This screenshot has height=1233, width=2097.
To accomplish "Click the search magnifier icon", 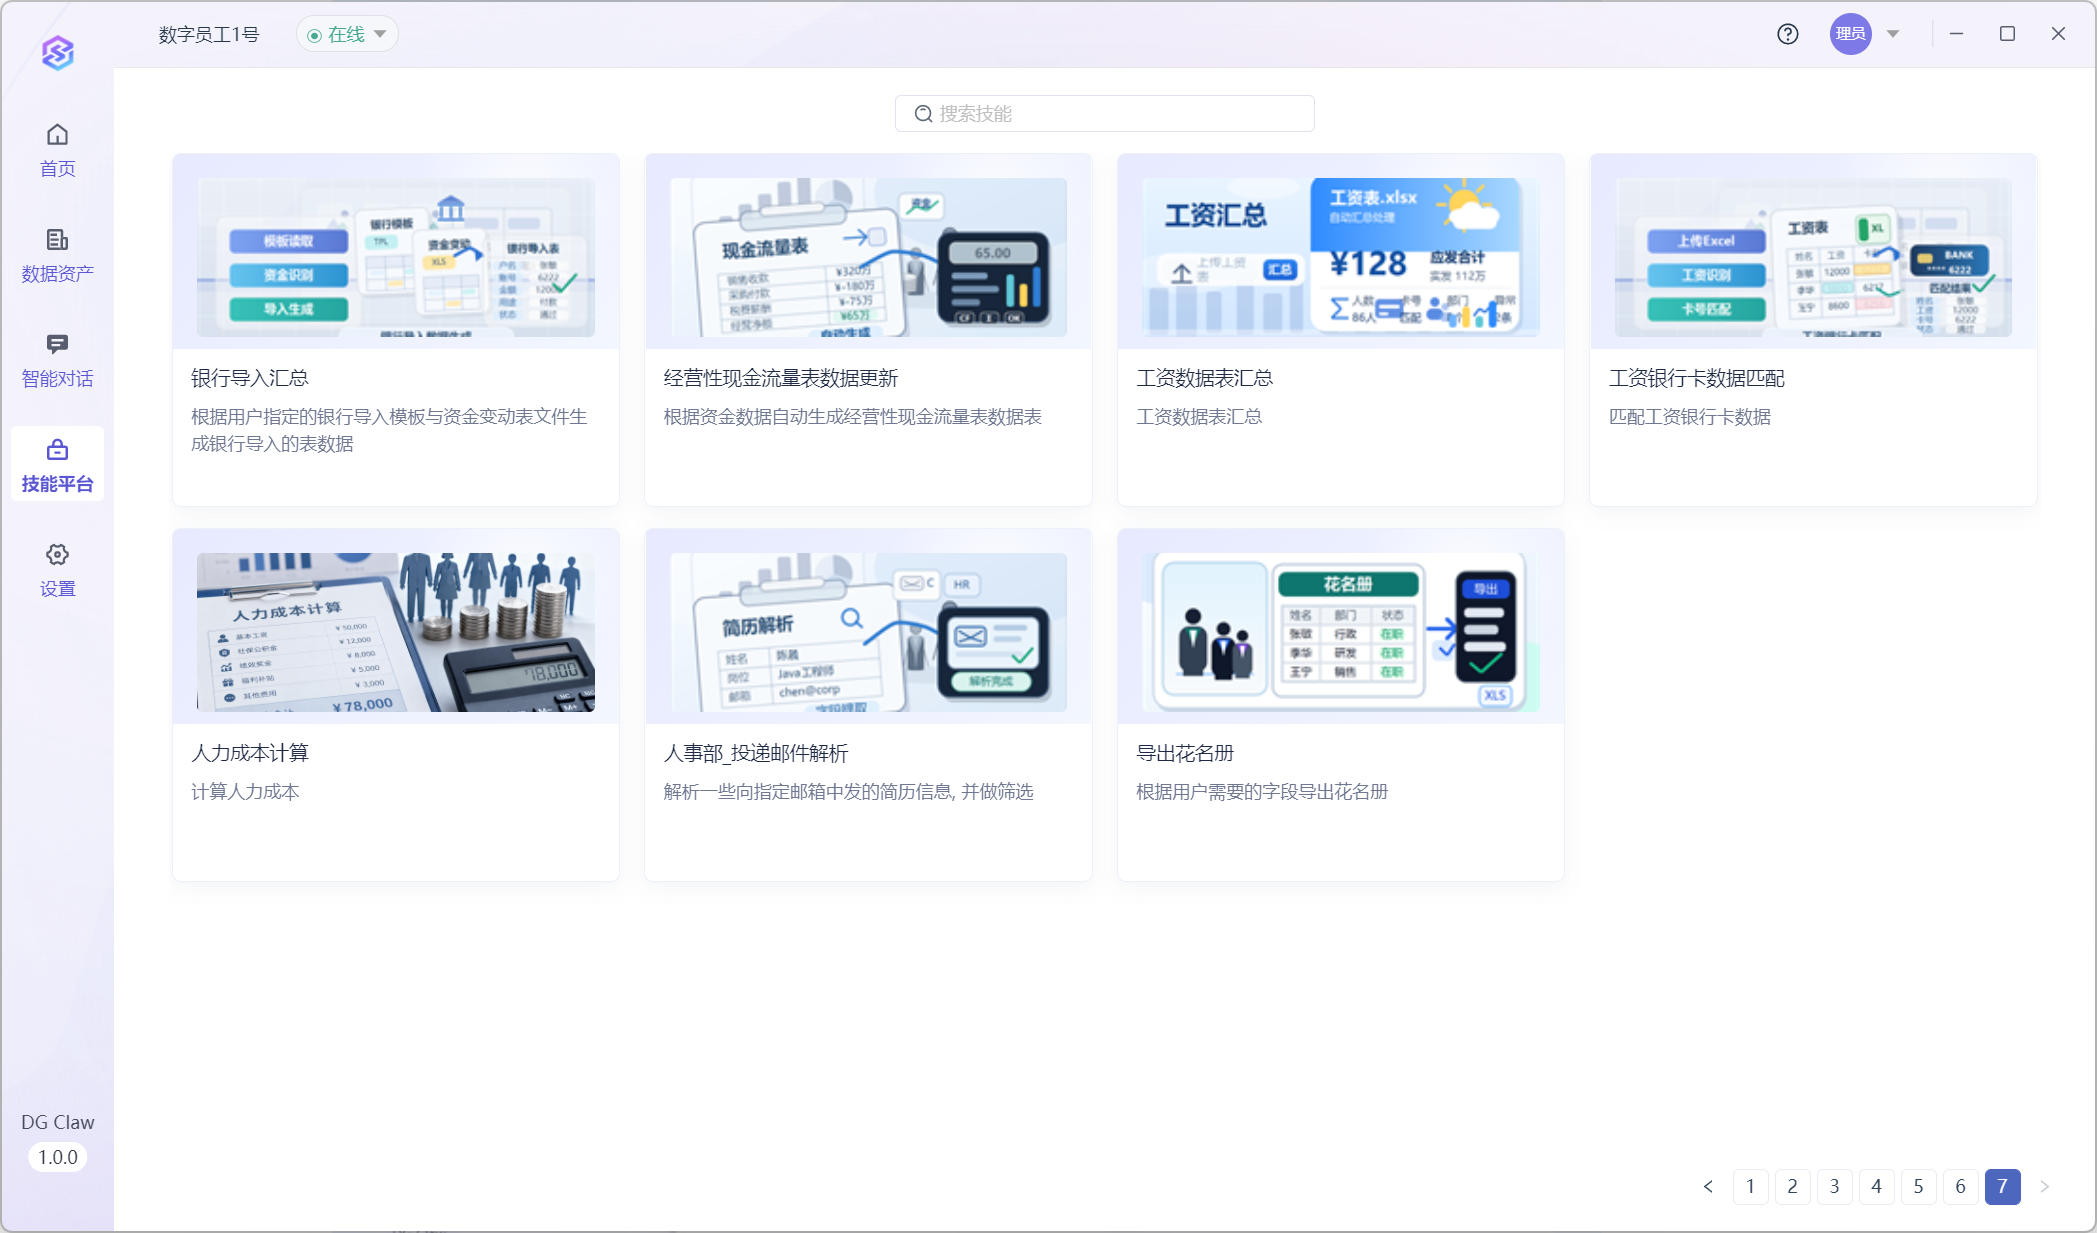I will (924, 114).
